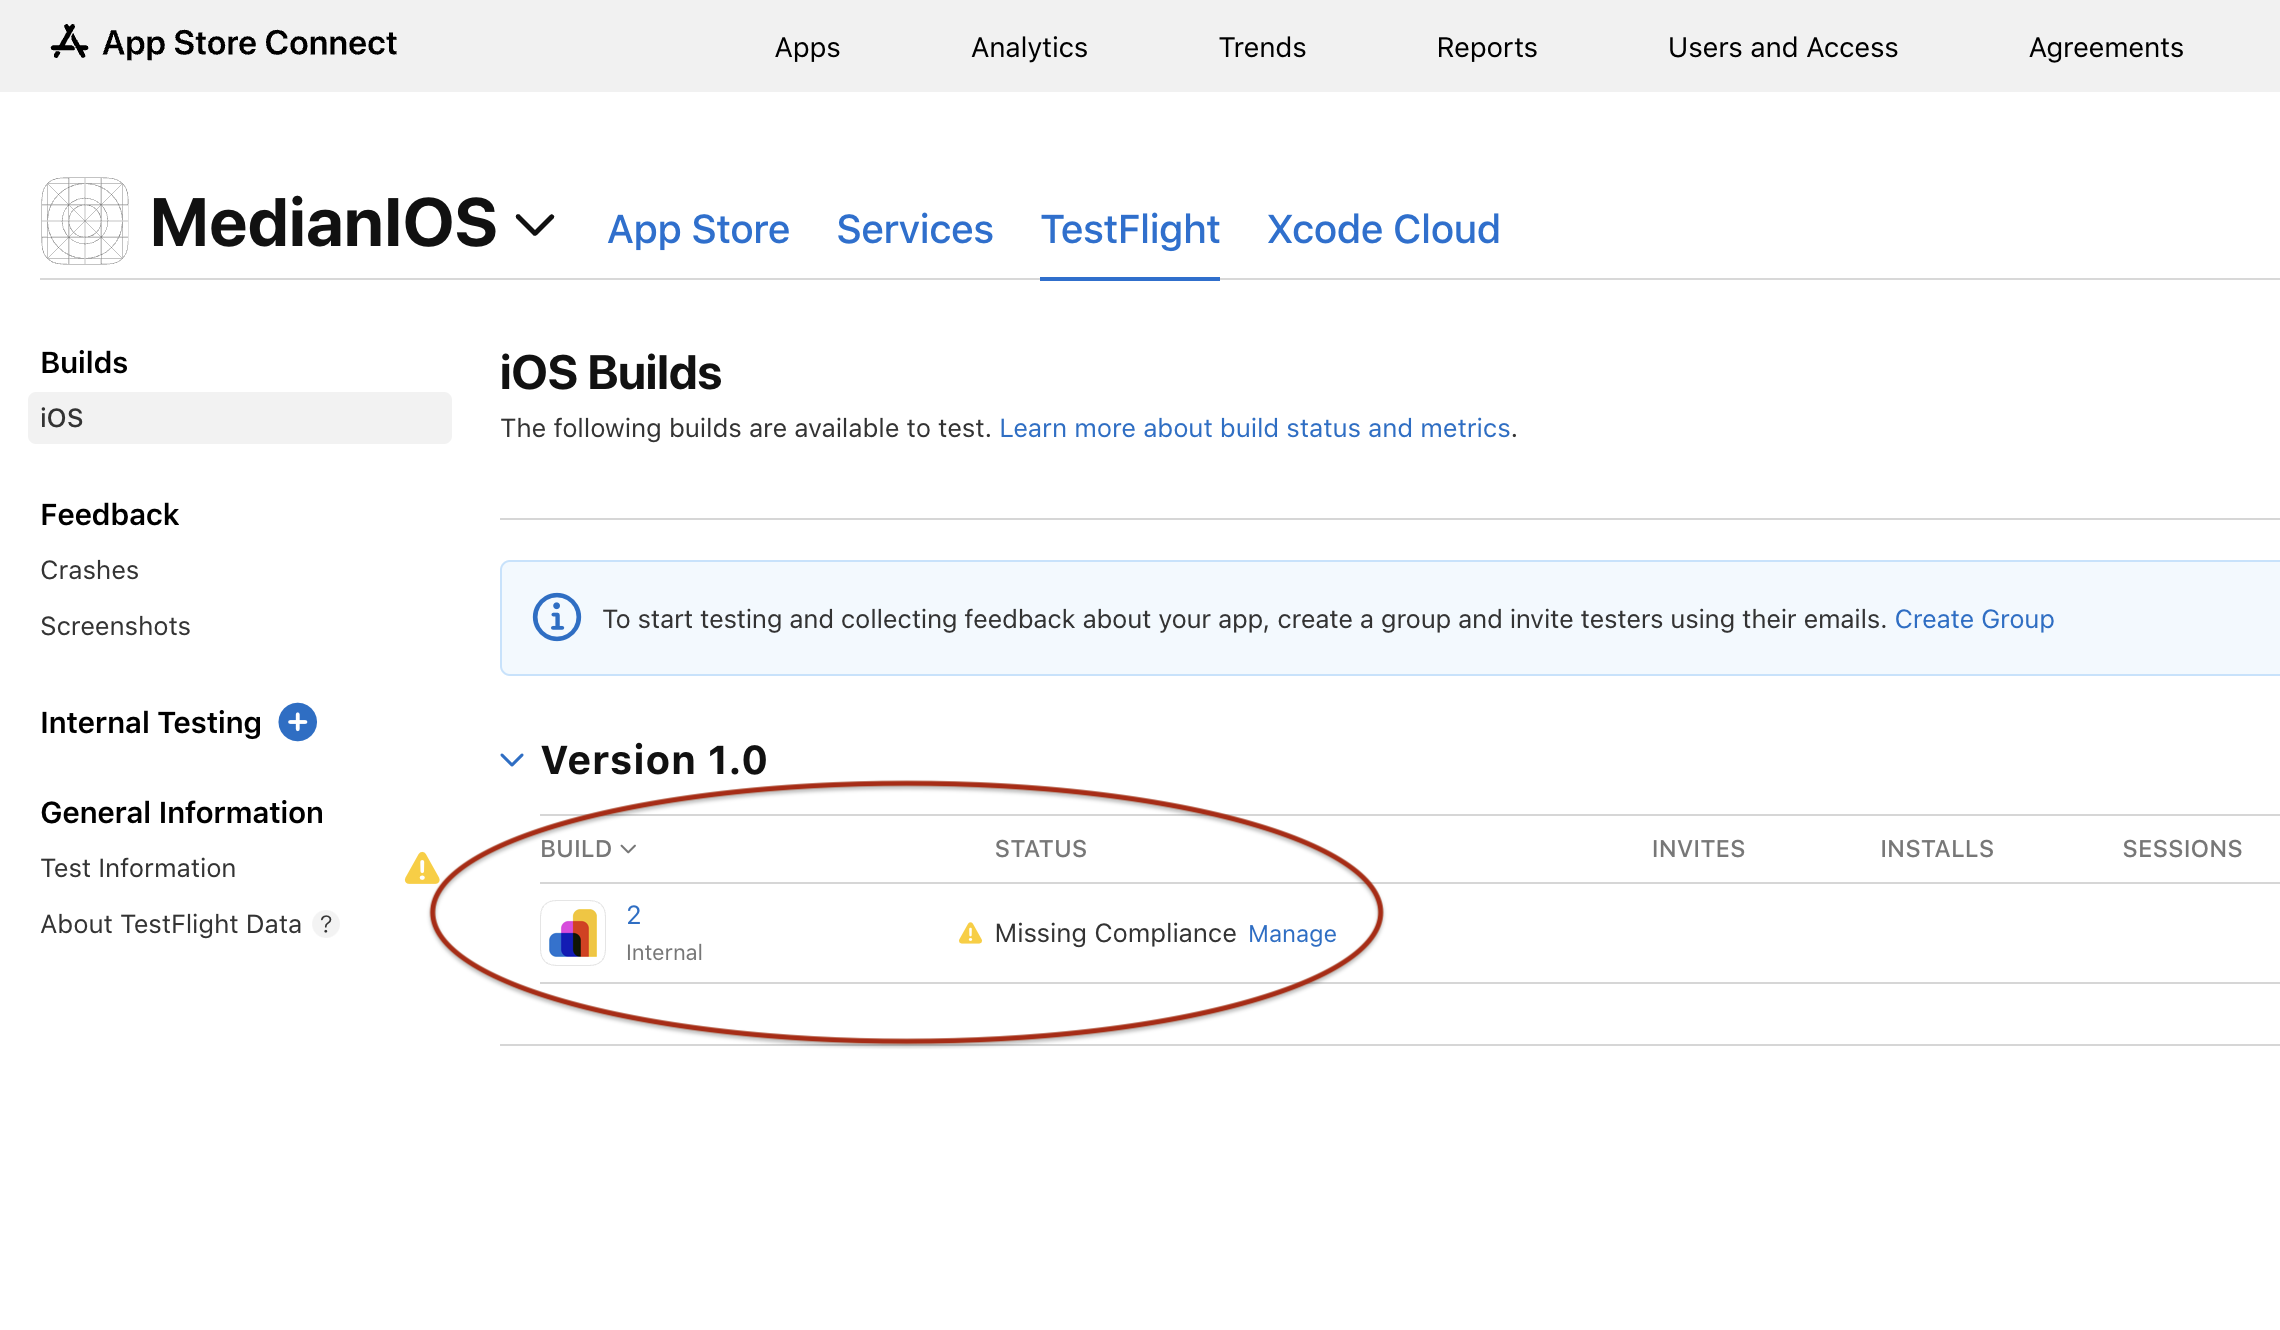Image resolution: width=2280 pixels, height=1330 pixels.
Task: Open Reports in the top navigation
Action: [1487, 47]
